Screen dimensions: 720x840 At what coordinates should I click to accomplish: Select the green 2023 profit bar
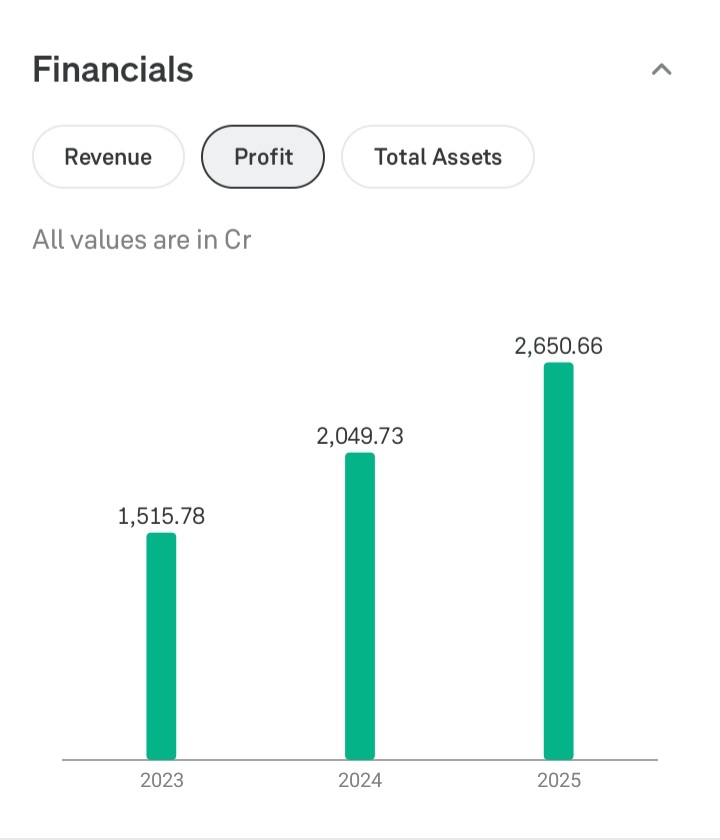point(161,646)
